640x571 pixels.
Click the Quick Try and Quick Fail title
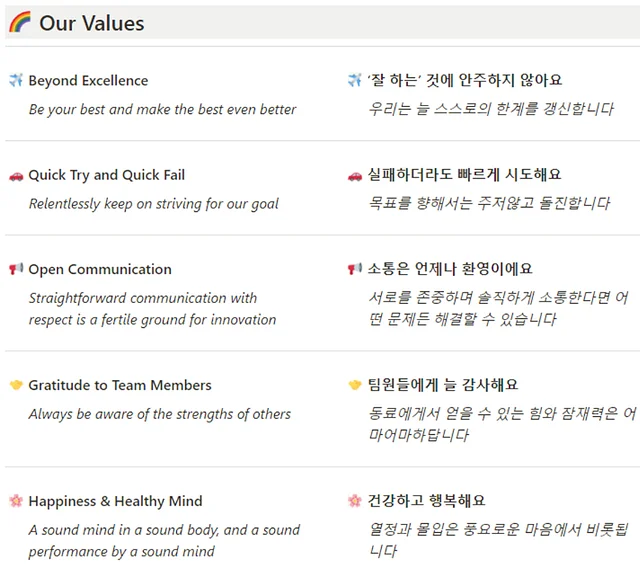coord(106,175)
